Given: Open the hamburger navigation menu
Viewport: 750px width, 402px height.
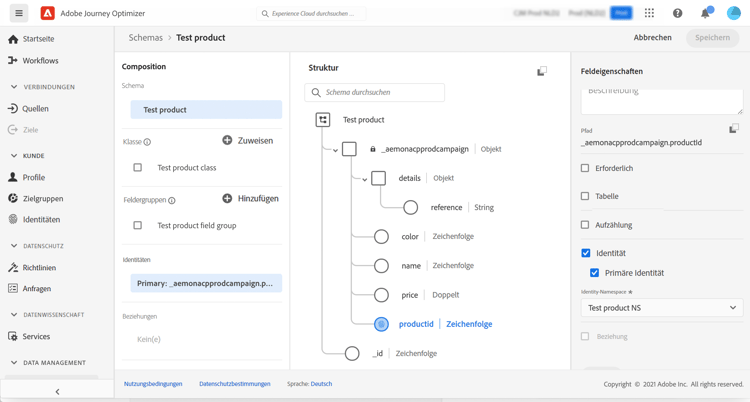Looking at the screenshot, I should pyautogui.click(x=19, y=13).
